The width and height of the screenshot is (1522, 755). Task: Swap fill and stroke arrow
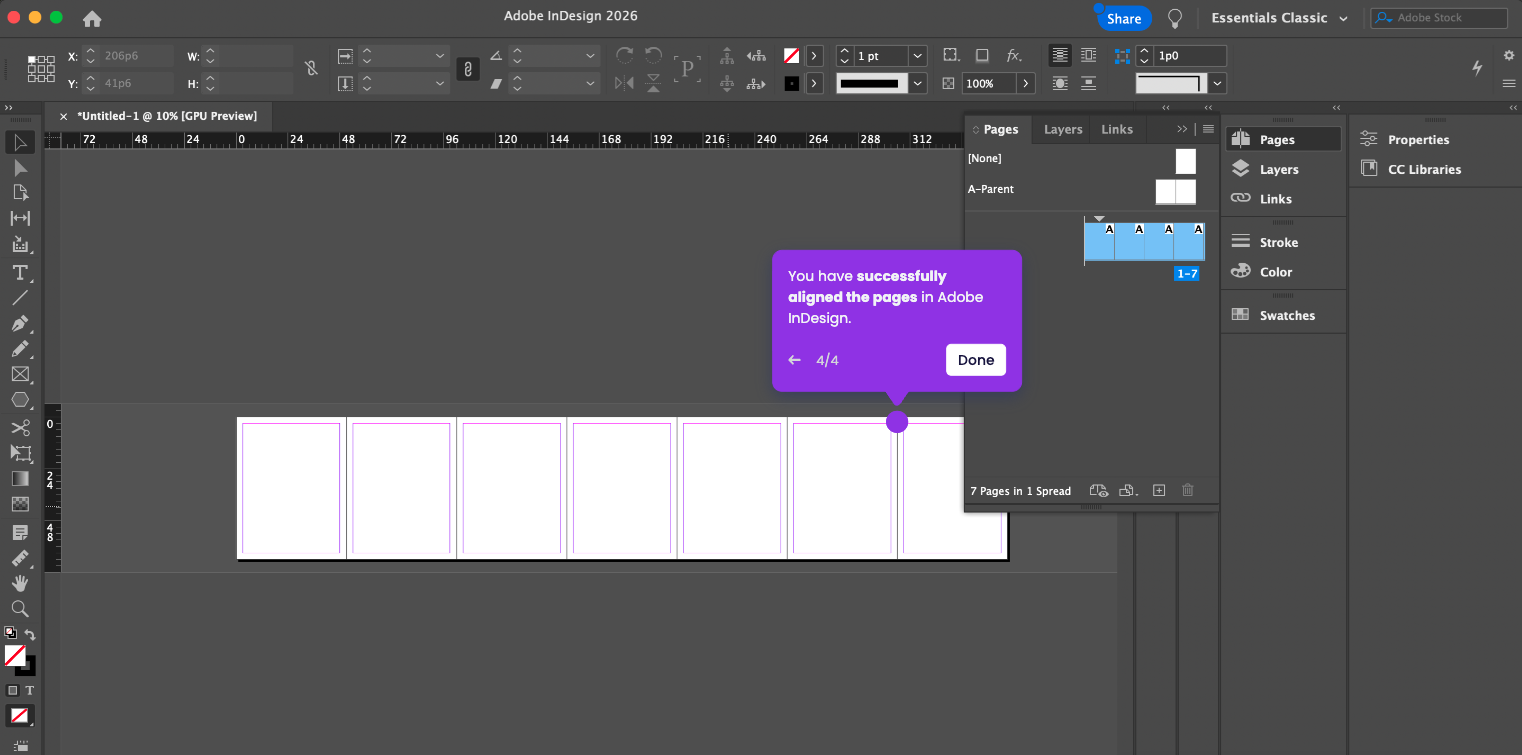coord(30,635)
